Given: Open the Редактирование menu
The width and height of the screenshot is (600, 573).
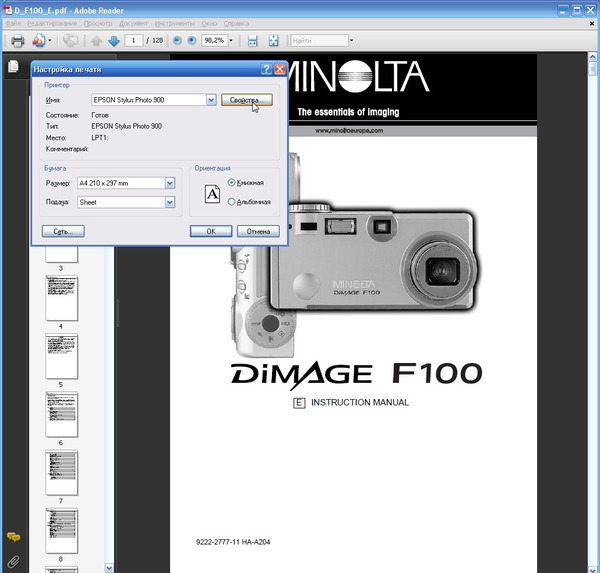Looking at the screenshot, I should 52,23.
